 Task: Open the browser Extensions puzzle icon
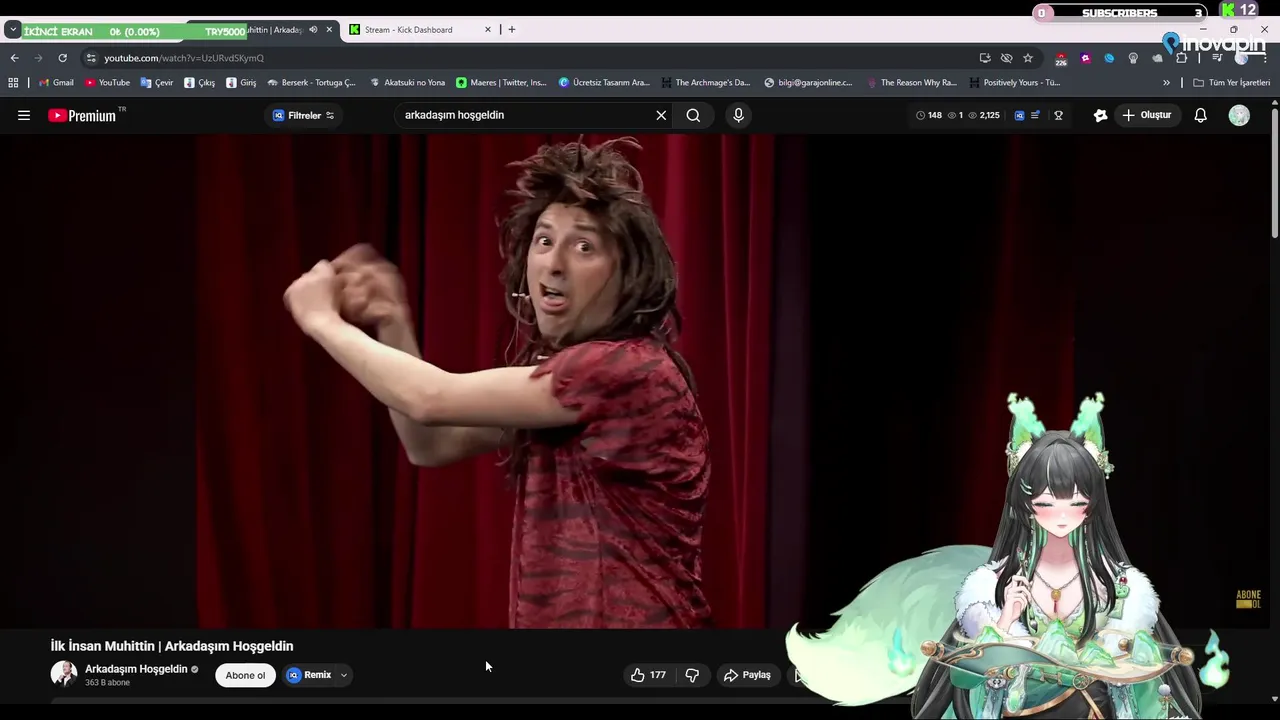[1181, 58]
